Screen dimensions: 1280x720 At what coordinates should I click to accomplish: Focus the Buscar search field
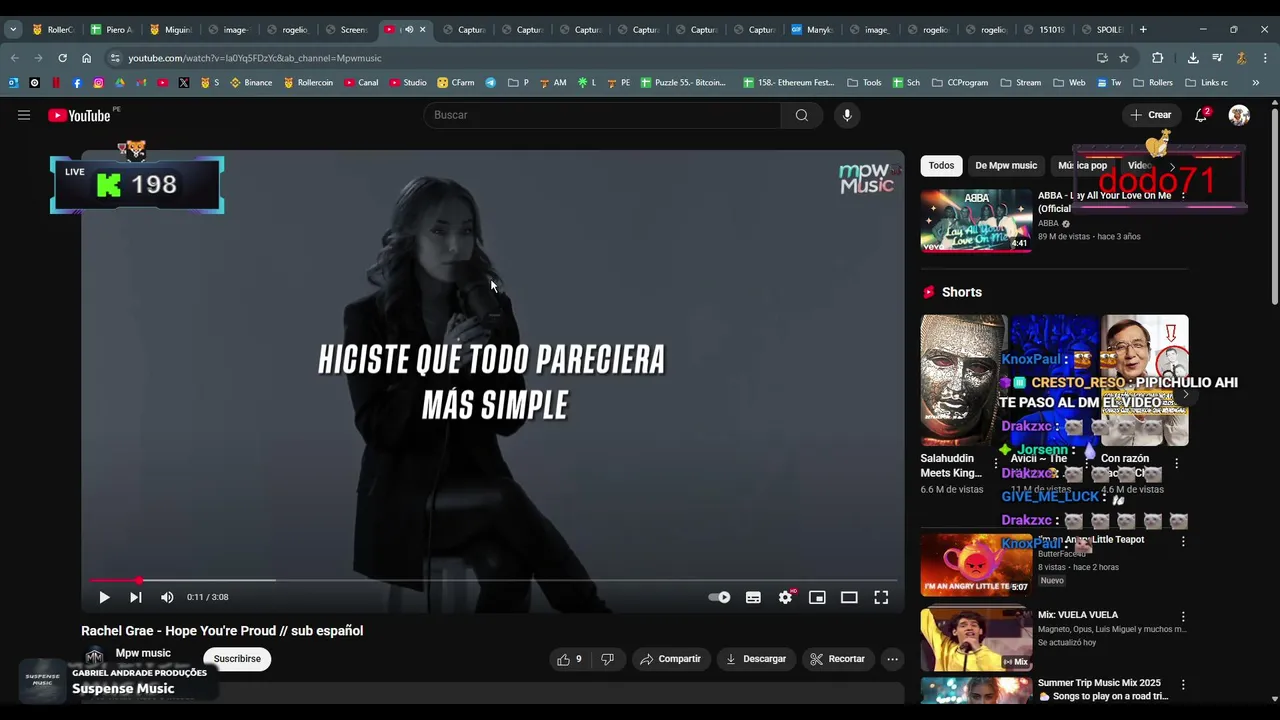pyautogui.click(x=604, y=115)
